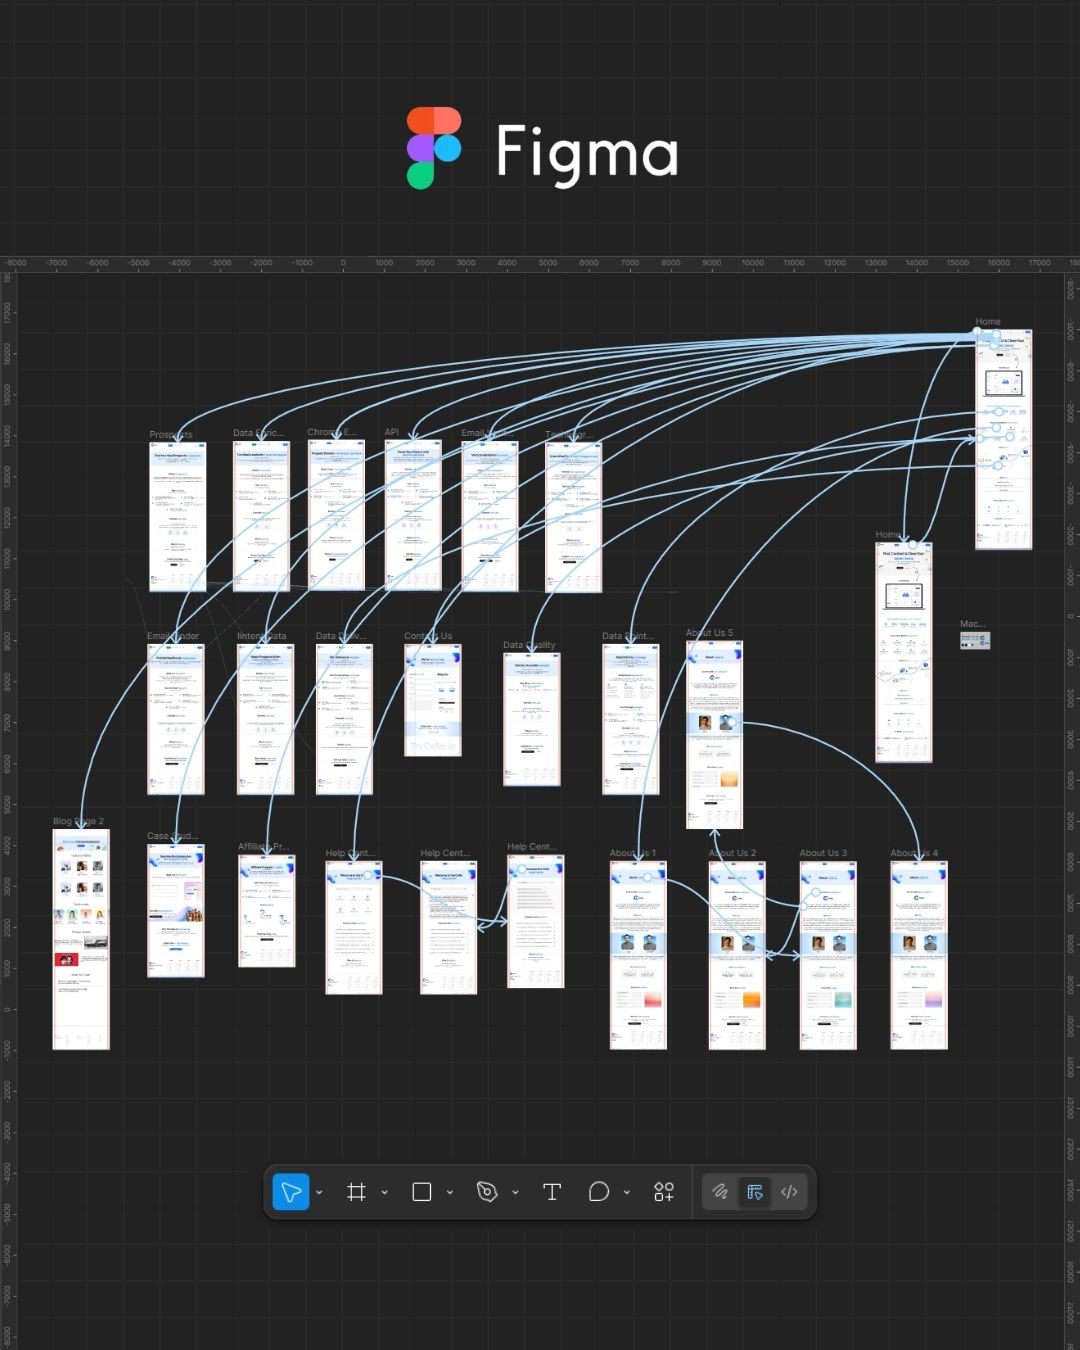Select the Pen tool

[487, 1192]
